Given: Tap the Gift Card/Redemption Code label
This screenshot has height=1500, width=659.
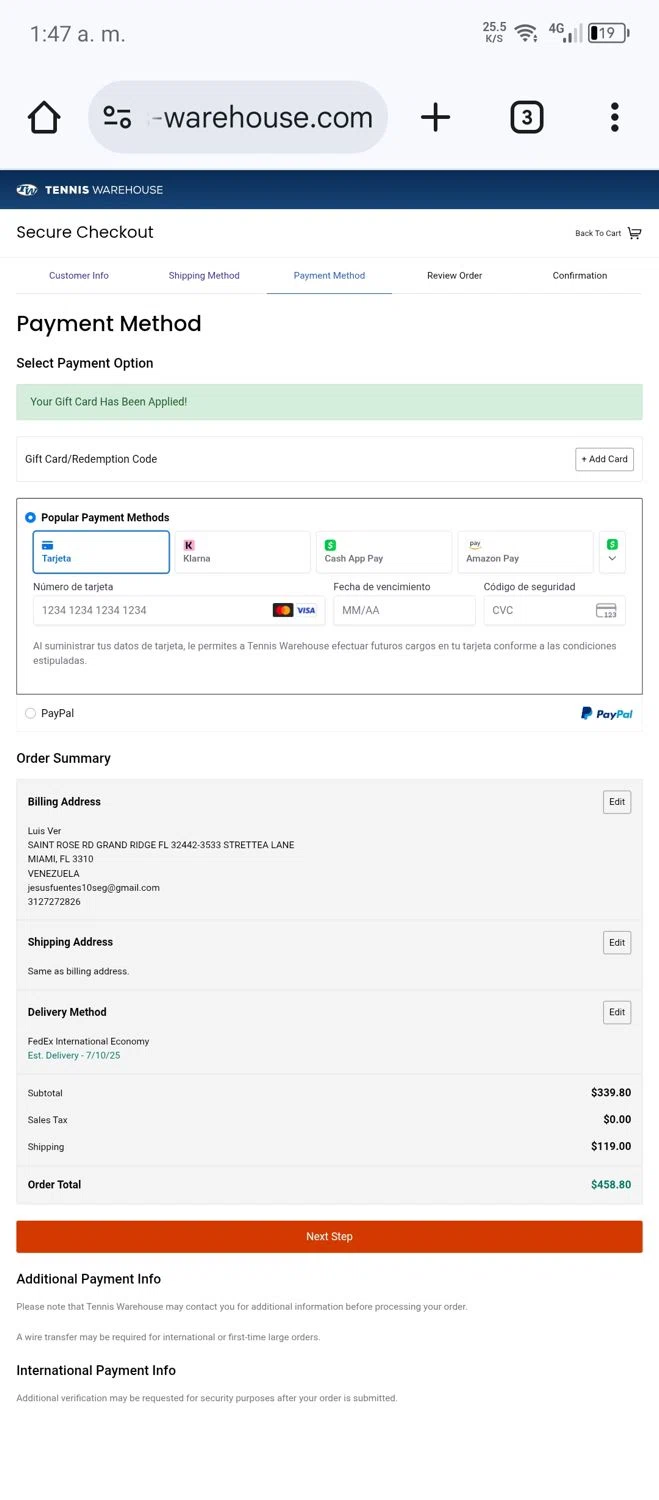Looking at the screenshot, I should (x=91, y=459).
